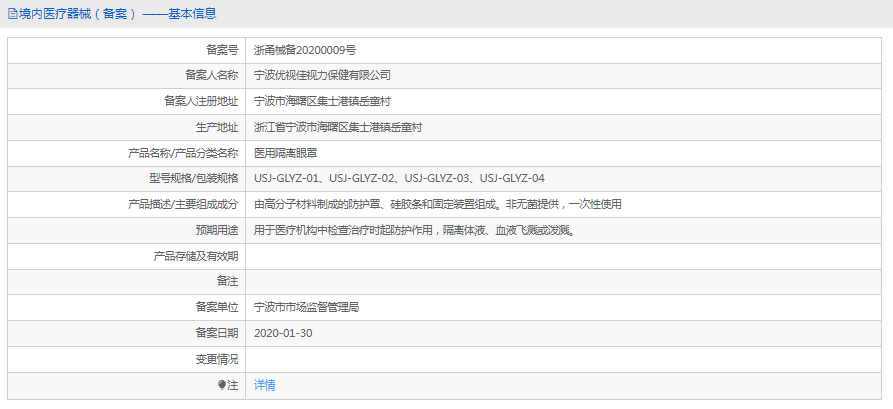This screenshot has height=409, width=893.
Task: Click production address starting with 浙江省宁波市
Action: (338, 127)
